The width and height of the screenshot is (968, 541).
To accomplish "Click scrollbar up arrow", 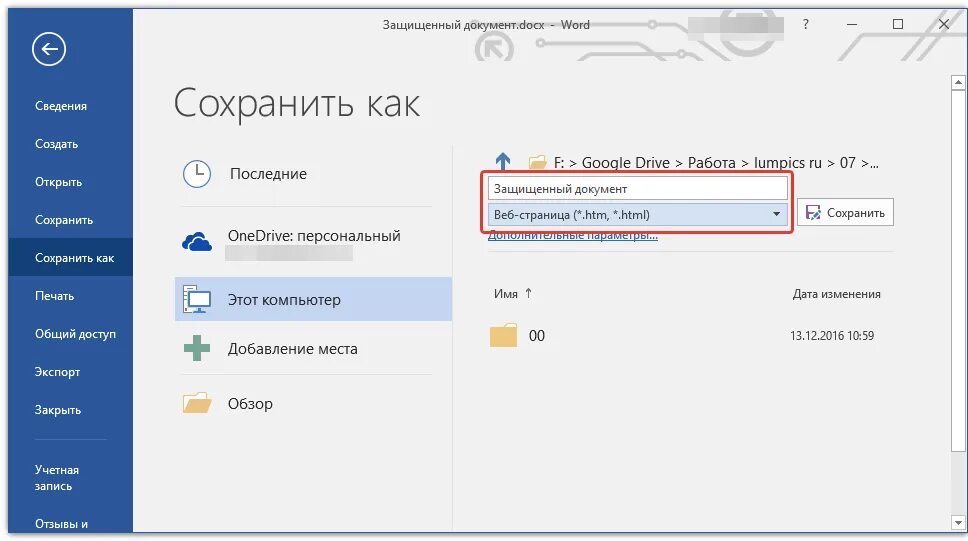I will click(958, 82).
